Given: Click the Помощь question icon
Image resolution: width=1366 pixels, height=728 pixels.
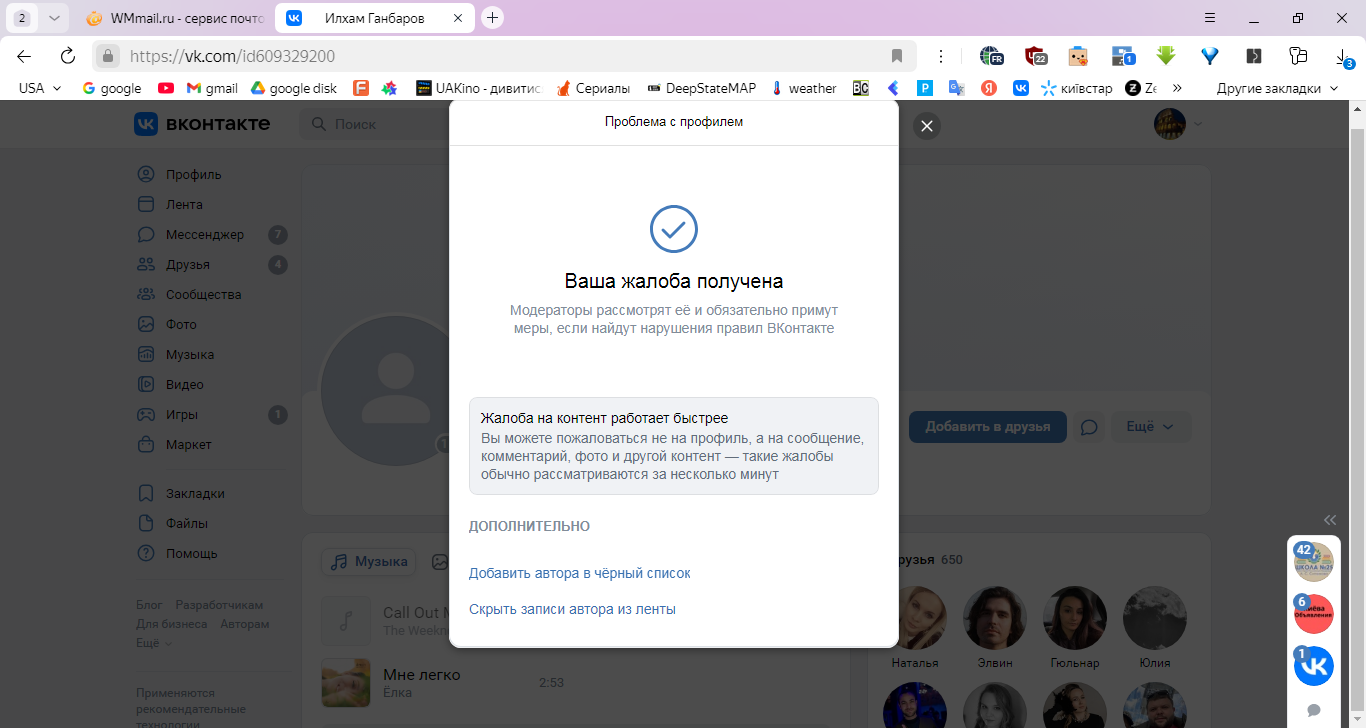Looking at the screenshot, I should pos(147,554).
